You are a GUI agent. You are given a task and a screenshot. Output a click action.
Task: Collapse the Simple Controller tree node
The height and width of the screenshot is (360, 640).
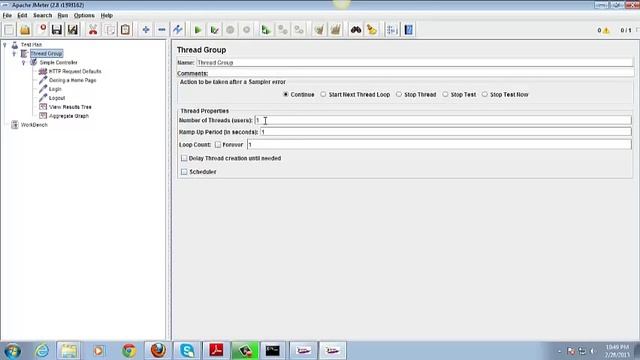[x=24, y=62]
